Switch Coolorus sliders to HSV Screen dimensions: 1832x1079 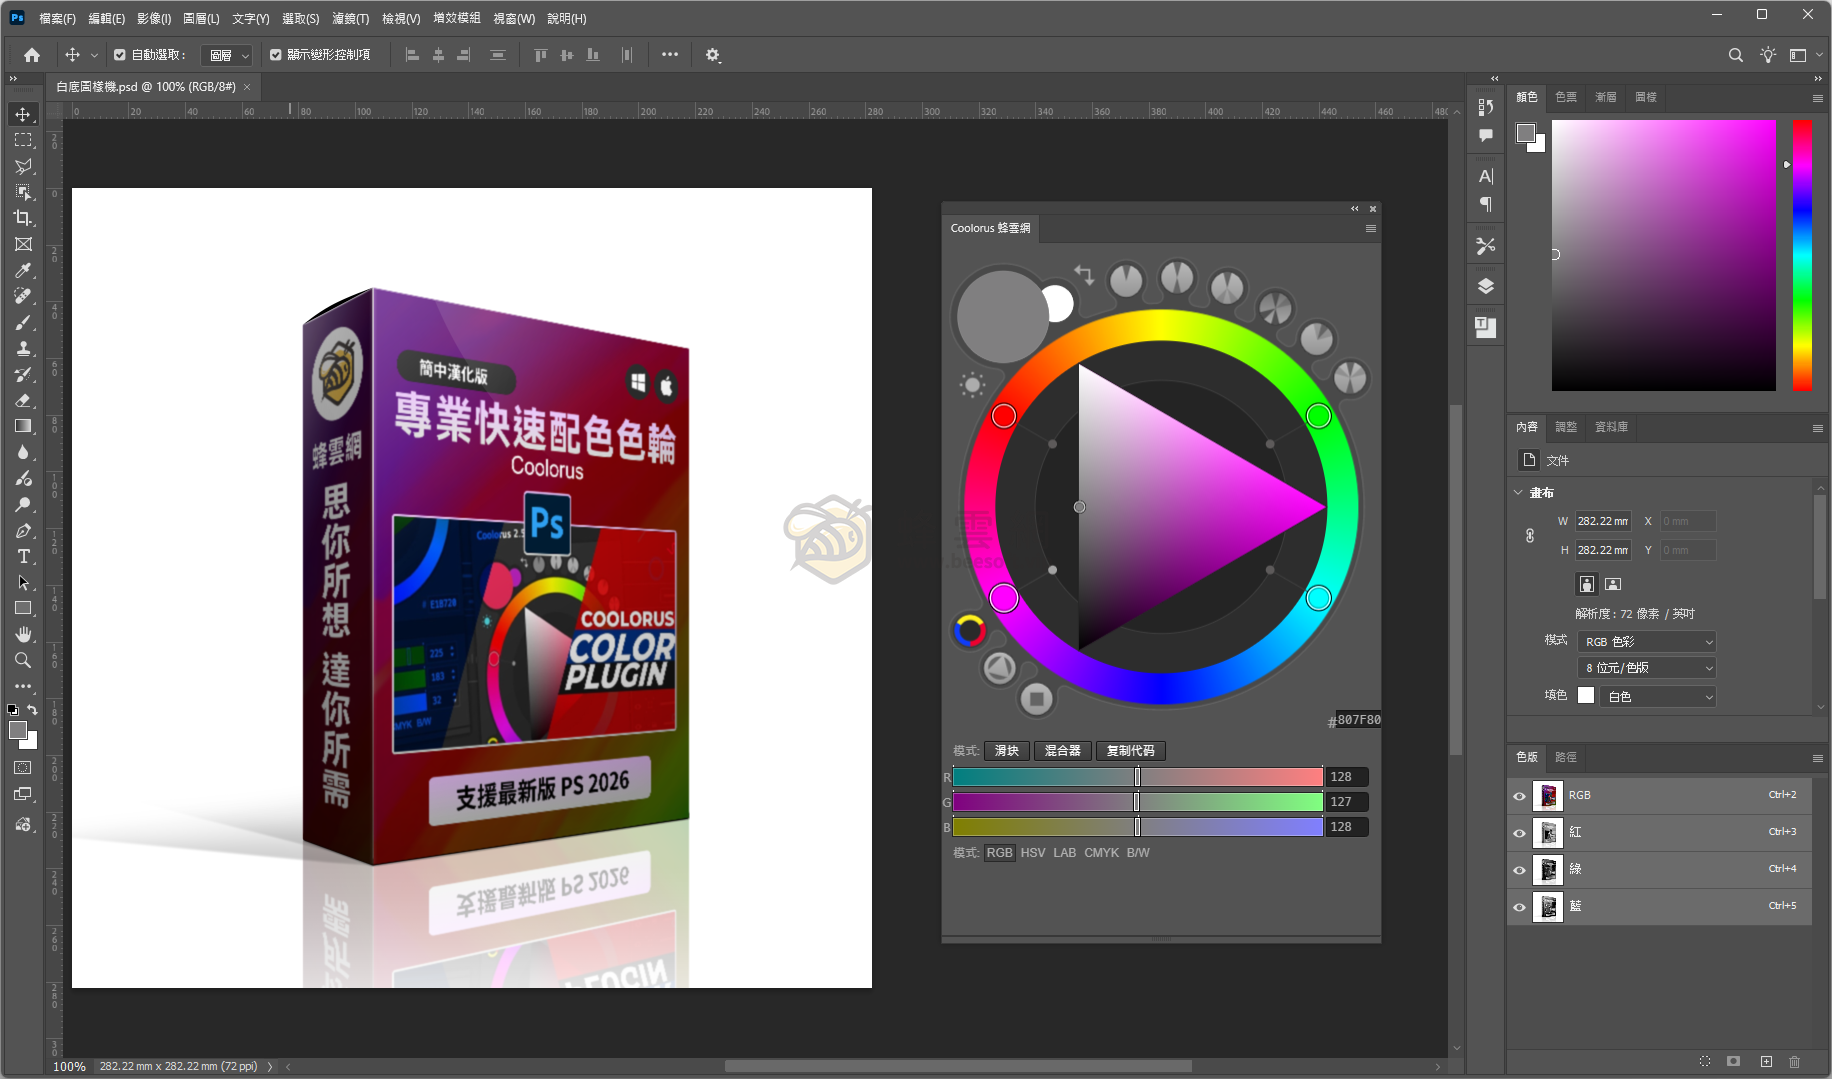click(1033, 853)
